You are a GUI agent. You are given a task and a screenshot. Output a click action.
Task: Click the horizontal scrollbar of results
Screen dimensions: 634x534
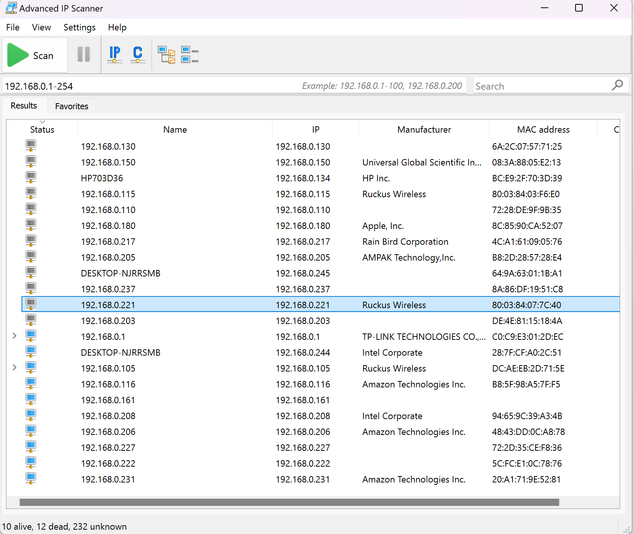(x=290, y=503)
